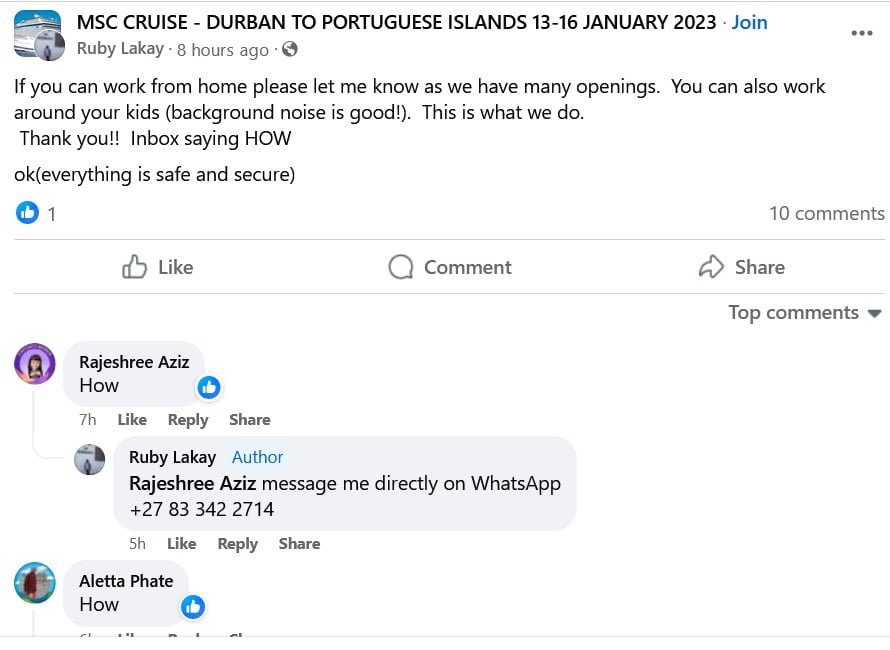Viewport: 890px width, 650px height.
Task: Reply to Rajeshree Aziz's comment
Action: pyautogui.click(x=188, y=420)
